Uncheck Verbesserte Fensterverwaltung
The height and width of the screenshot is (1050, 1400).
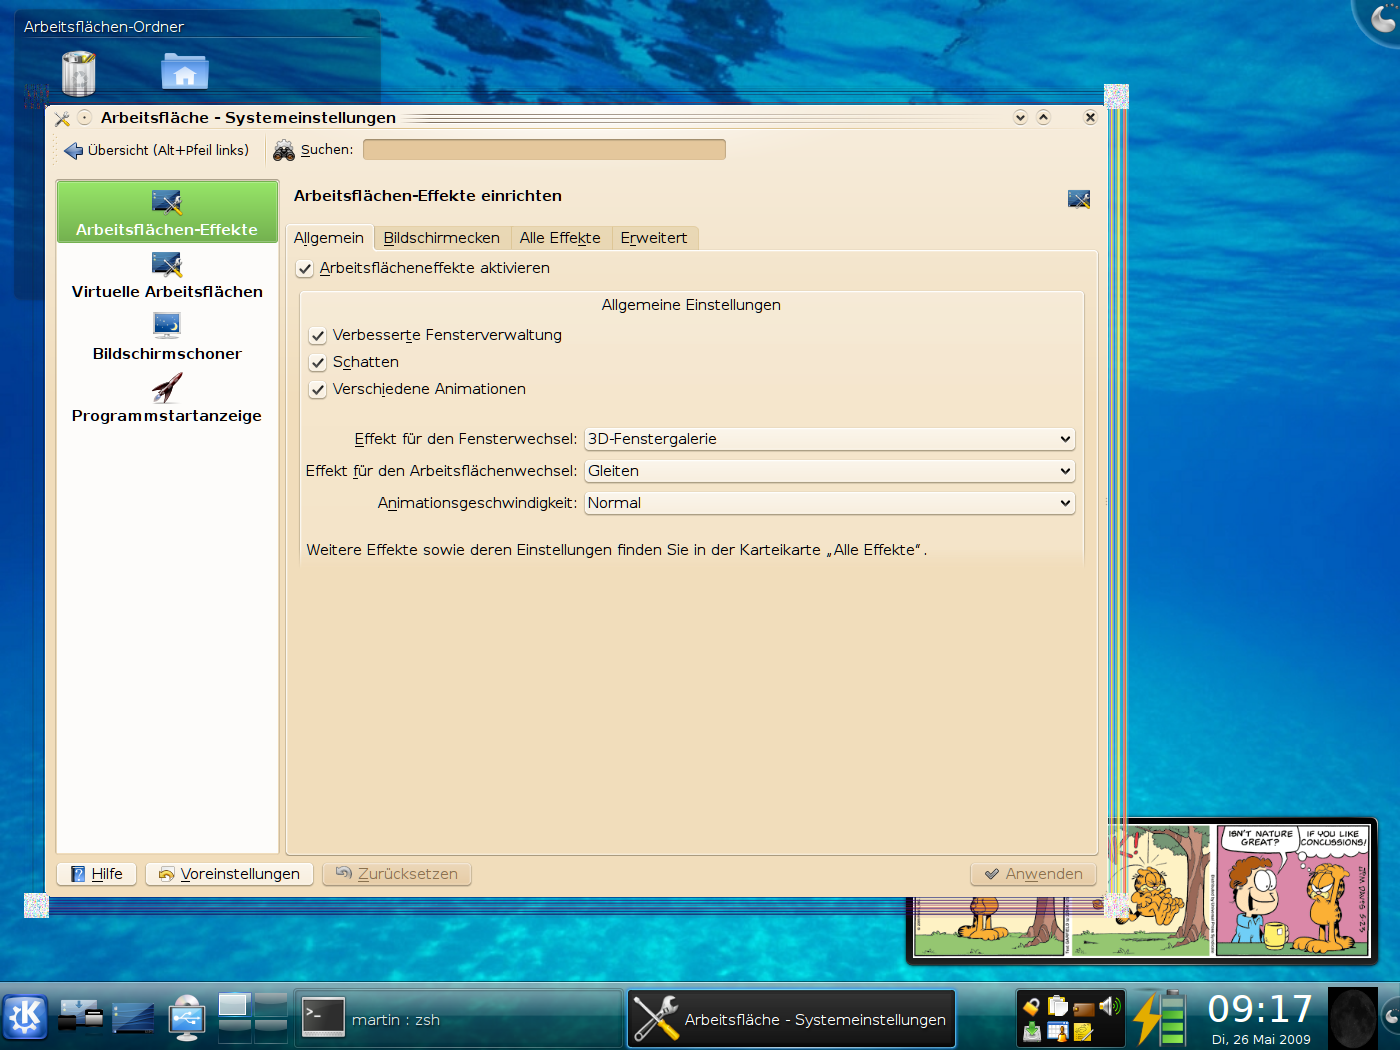click(318, 336)
